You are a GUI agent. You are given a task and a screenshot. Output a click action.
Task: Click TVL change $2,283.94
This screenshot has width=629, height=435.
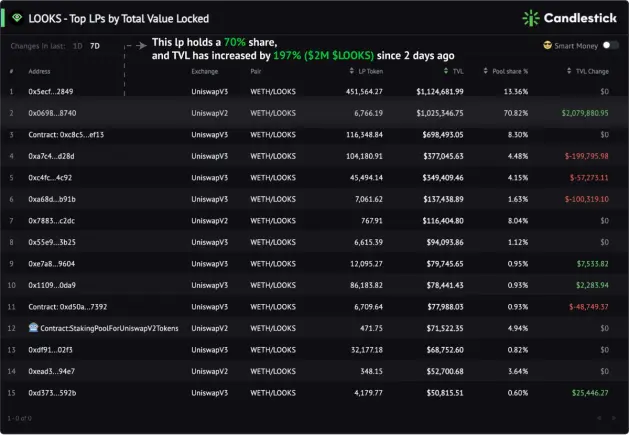[592, 285]
